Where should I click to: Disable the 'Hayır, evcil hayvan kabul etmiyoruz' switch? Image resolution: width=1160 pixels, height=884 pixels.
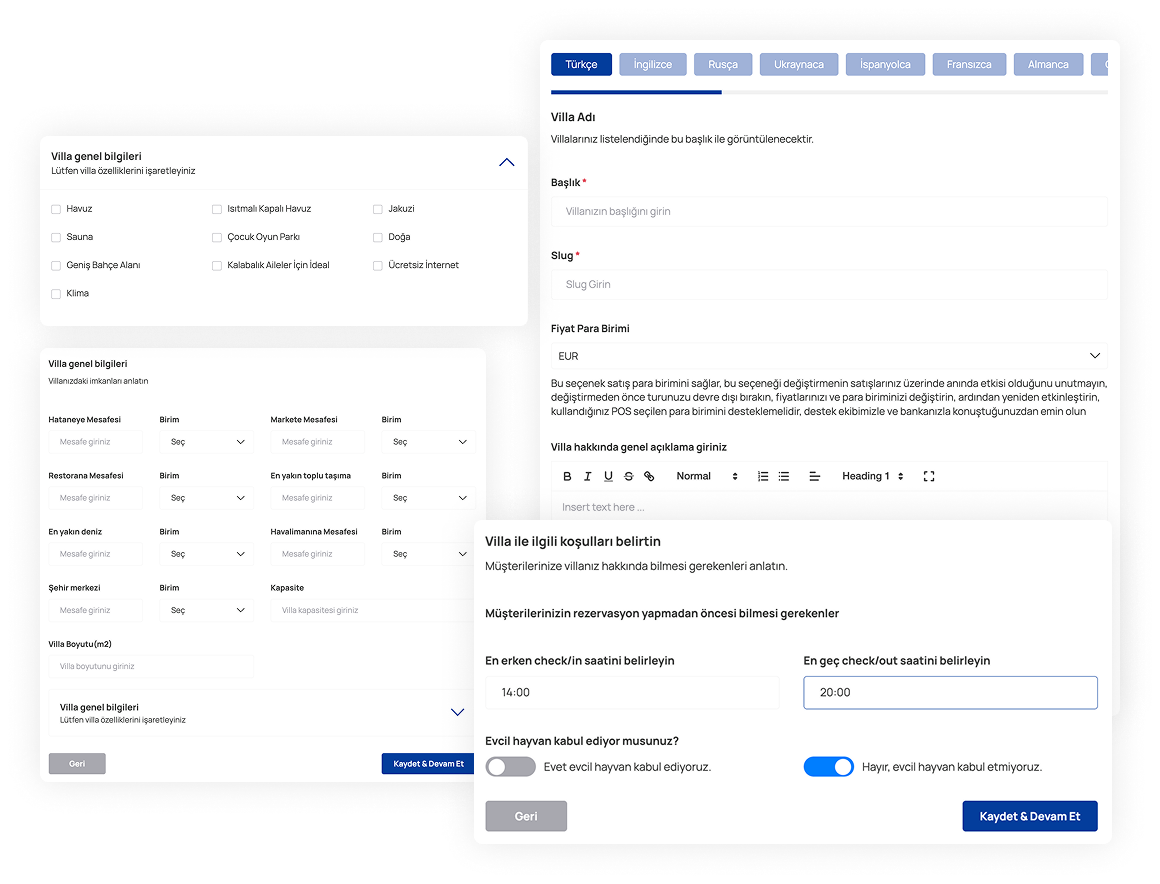pyautogui.click(x=828, y=767)
